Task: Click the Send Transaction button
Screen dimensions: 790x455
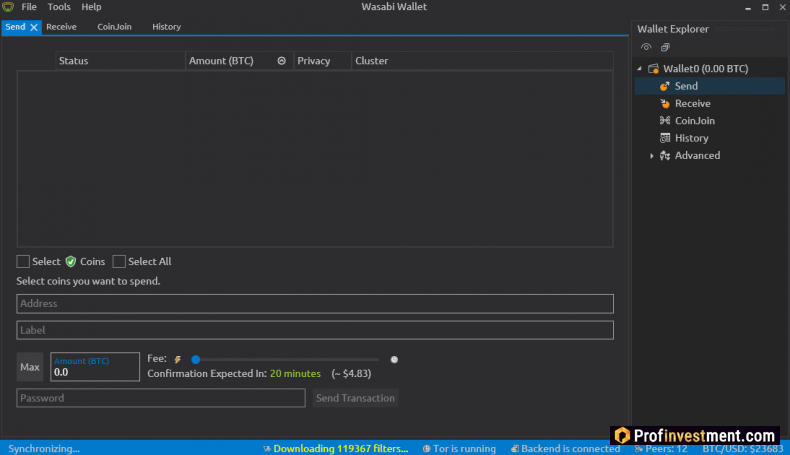Action: point(355,398)
